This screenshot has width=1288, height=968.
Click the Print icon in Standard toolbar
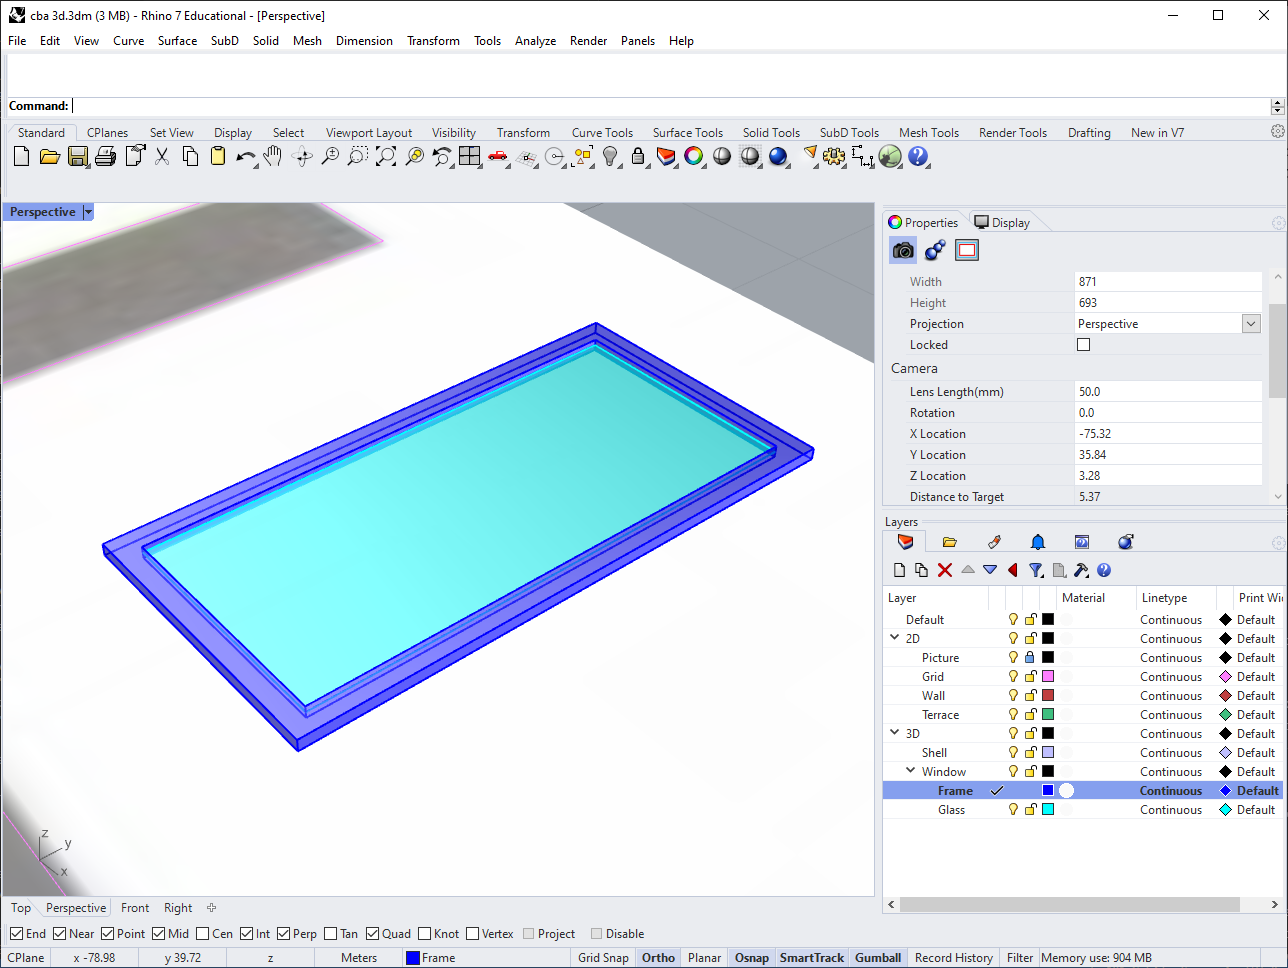tap(106, 156)
